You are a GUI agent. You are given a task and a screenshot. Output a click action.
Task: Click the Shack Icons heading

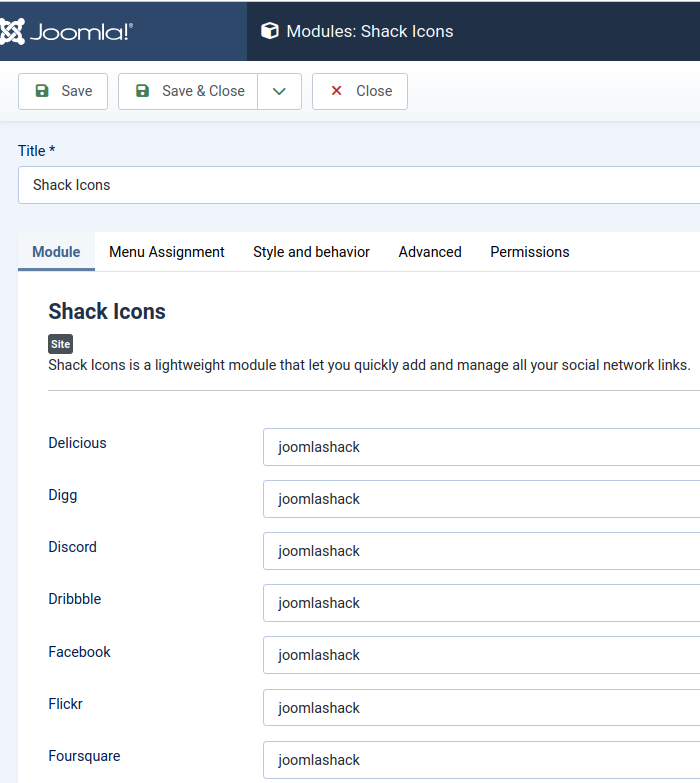pyautogui.click(x=107, y=311)
